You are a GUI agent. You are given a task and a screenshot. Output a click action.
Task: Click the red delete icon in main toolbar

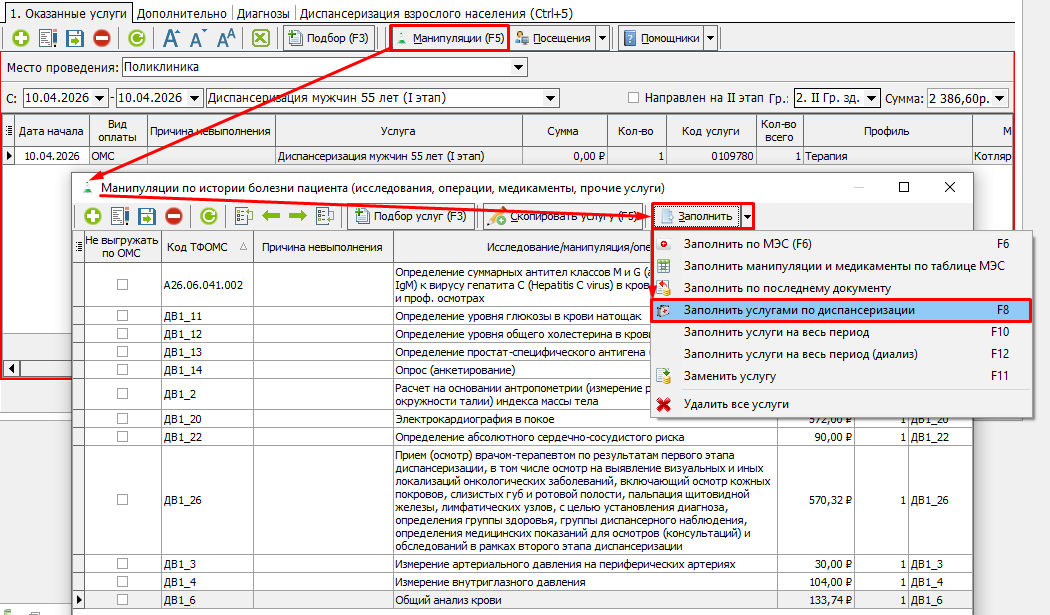pyautogui.click(x=102, y=39)
